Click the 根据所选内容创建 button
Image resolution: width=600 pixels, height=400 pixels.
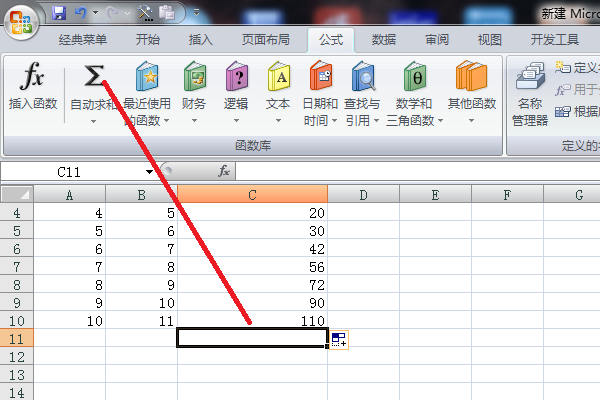point(577,111)
